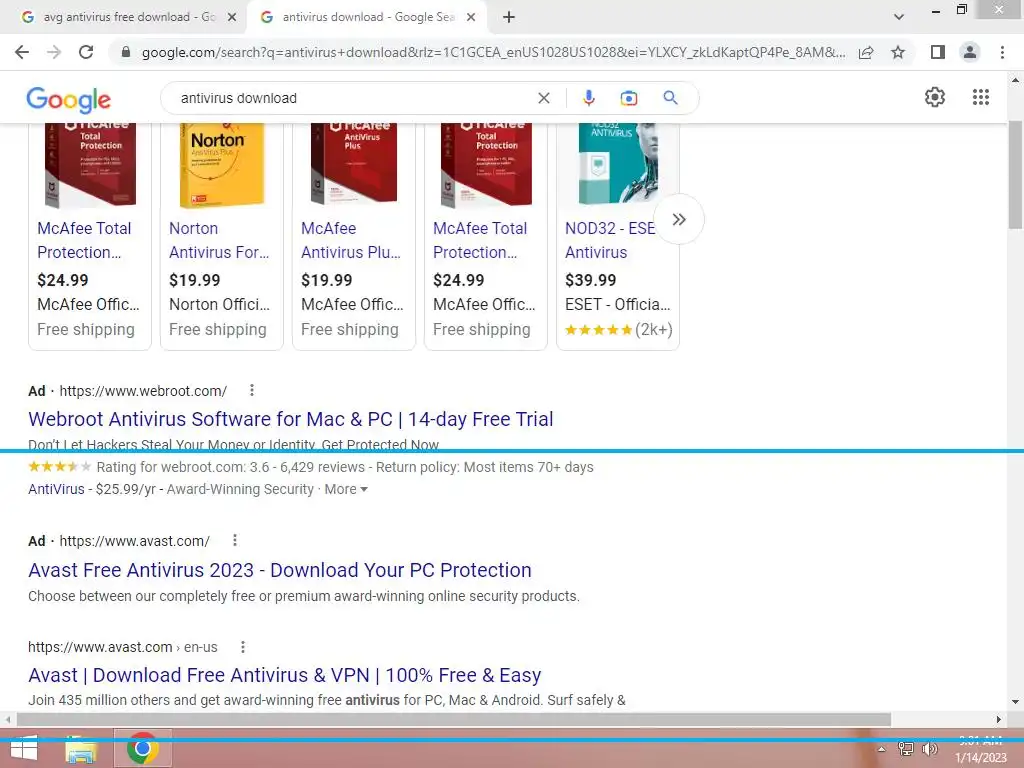Screen dimensions: 1024x768
Task: Open options menu for Webroot ad
Action: [x=251, y=391]
